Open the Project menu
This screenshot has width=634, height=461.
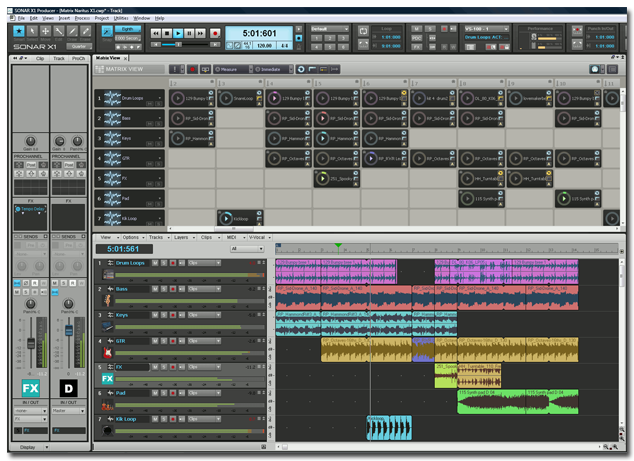(x=102, y=18)
